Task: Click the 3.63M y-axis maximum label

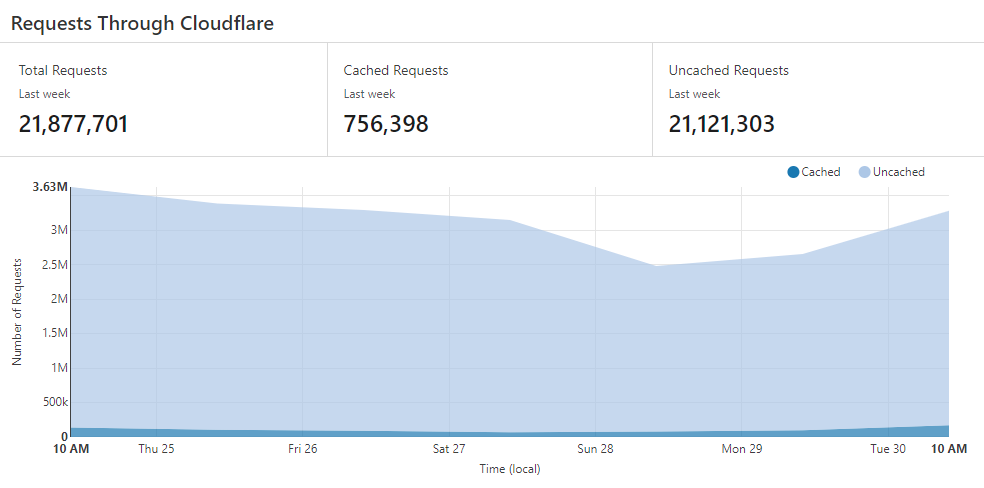Action: 49,187
